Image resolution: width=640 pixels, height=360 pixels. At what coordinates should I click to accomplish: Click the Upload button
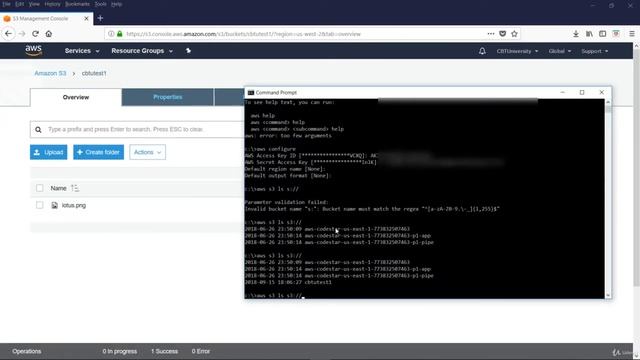coord(49,152)
